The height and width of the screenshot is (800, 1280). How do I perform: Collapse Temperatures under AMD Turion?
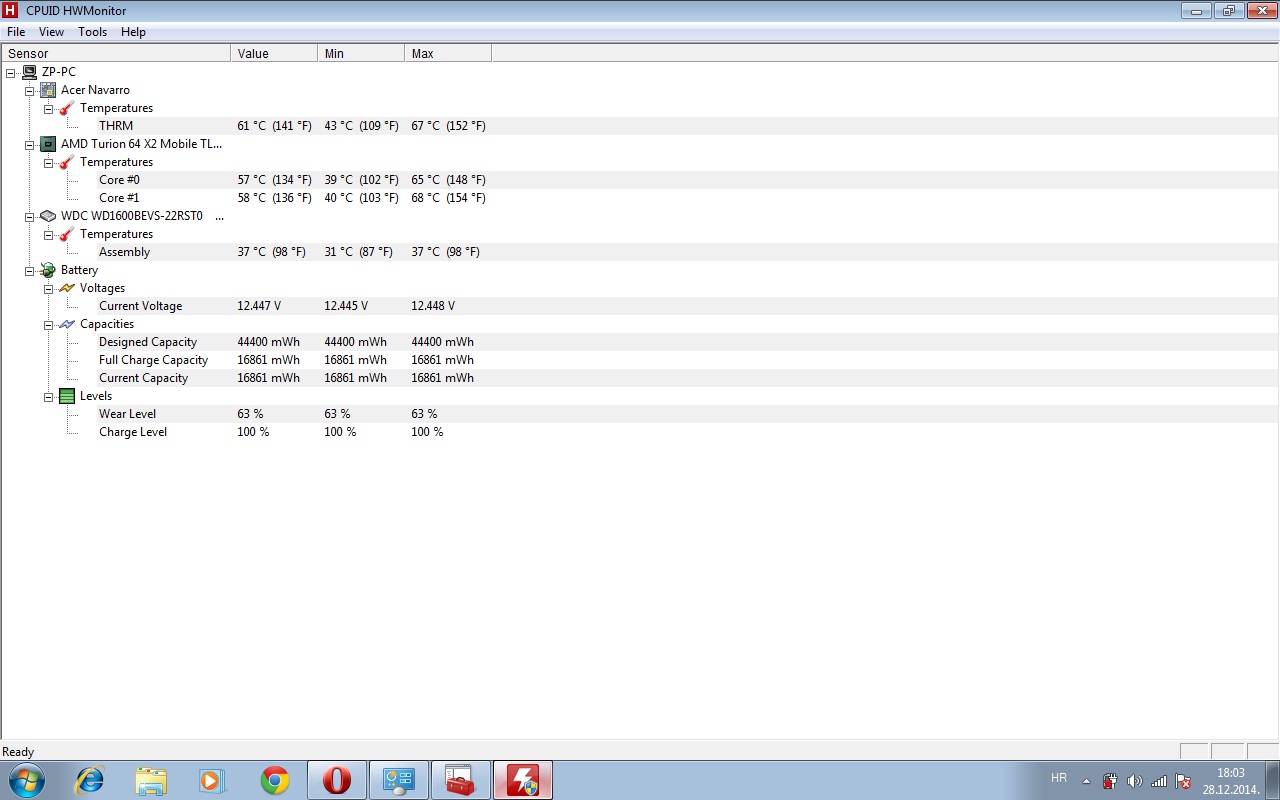pyautogui.click(x=48, y=162)
